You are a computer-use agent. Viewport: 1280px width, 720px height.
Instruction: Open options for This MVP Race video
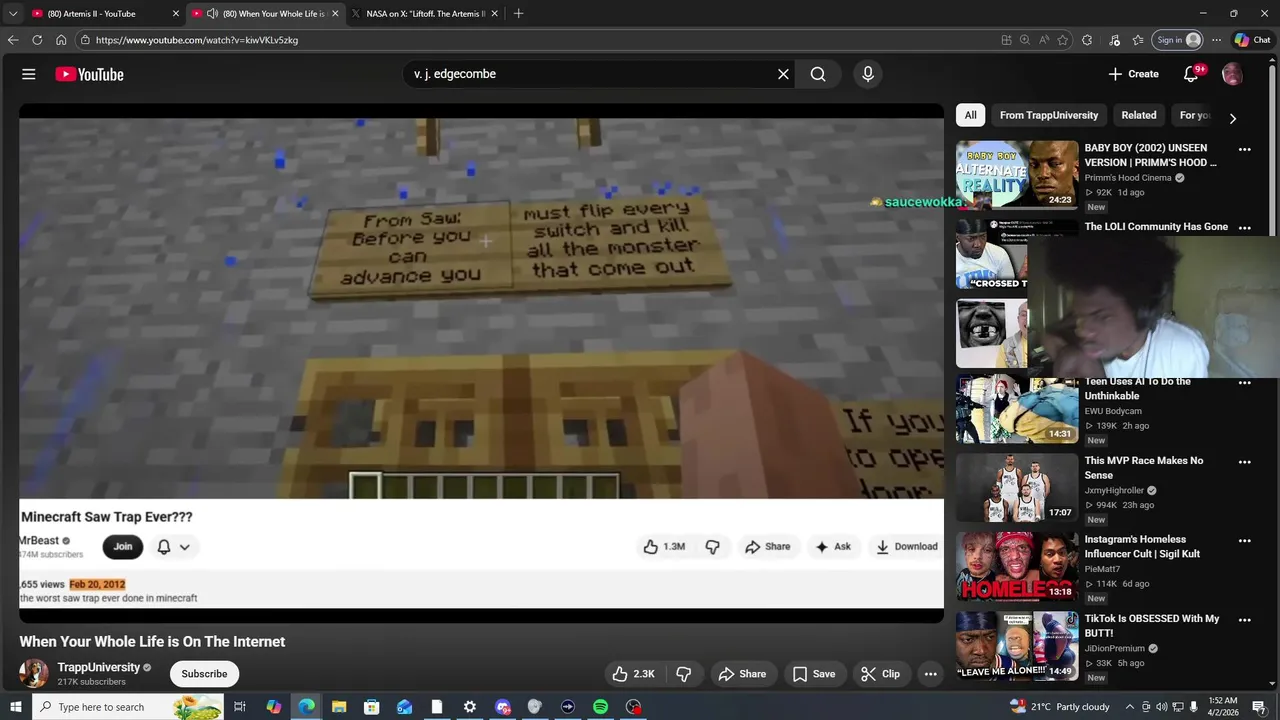click(1245, 462)
